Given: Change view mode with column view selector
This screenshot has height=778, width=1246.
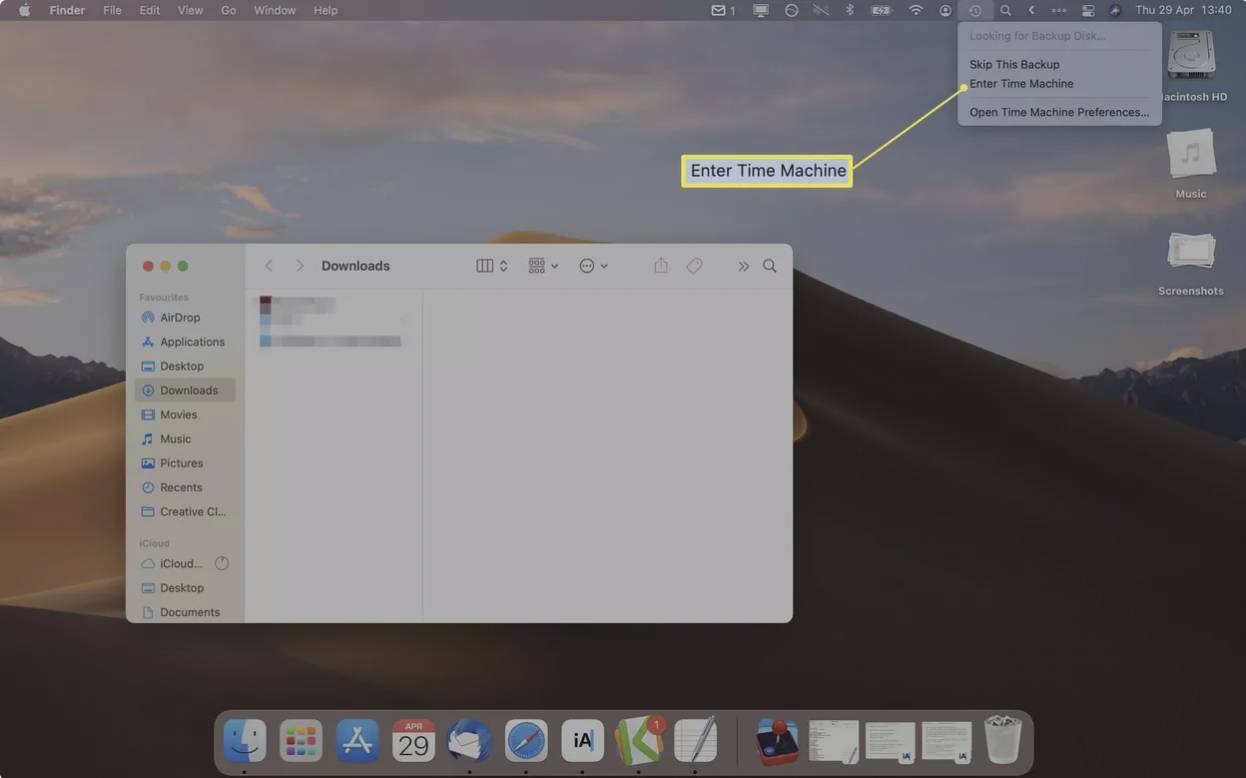Looking at the screenshot, I should click(491, 266).
